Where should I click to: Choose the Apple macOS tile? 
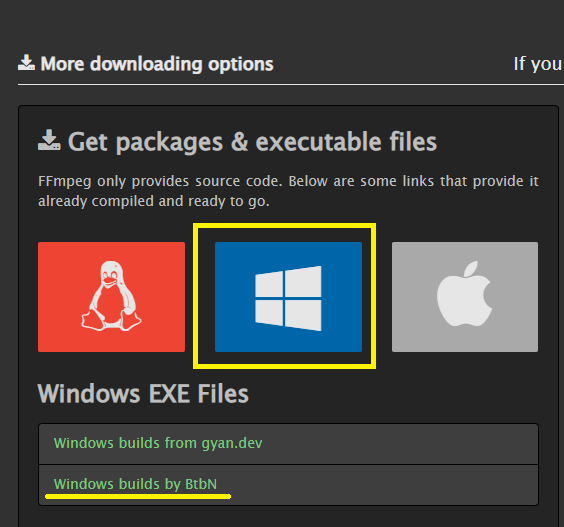(x=465, y=297)
